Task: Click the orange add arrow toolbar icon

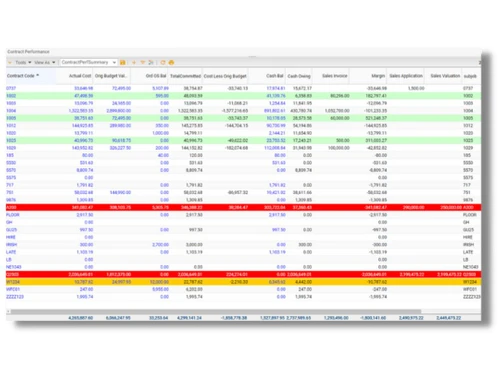Action: click(134, 62)
